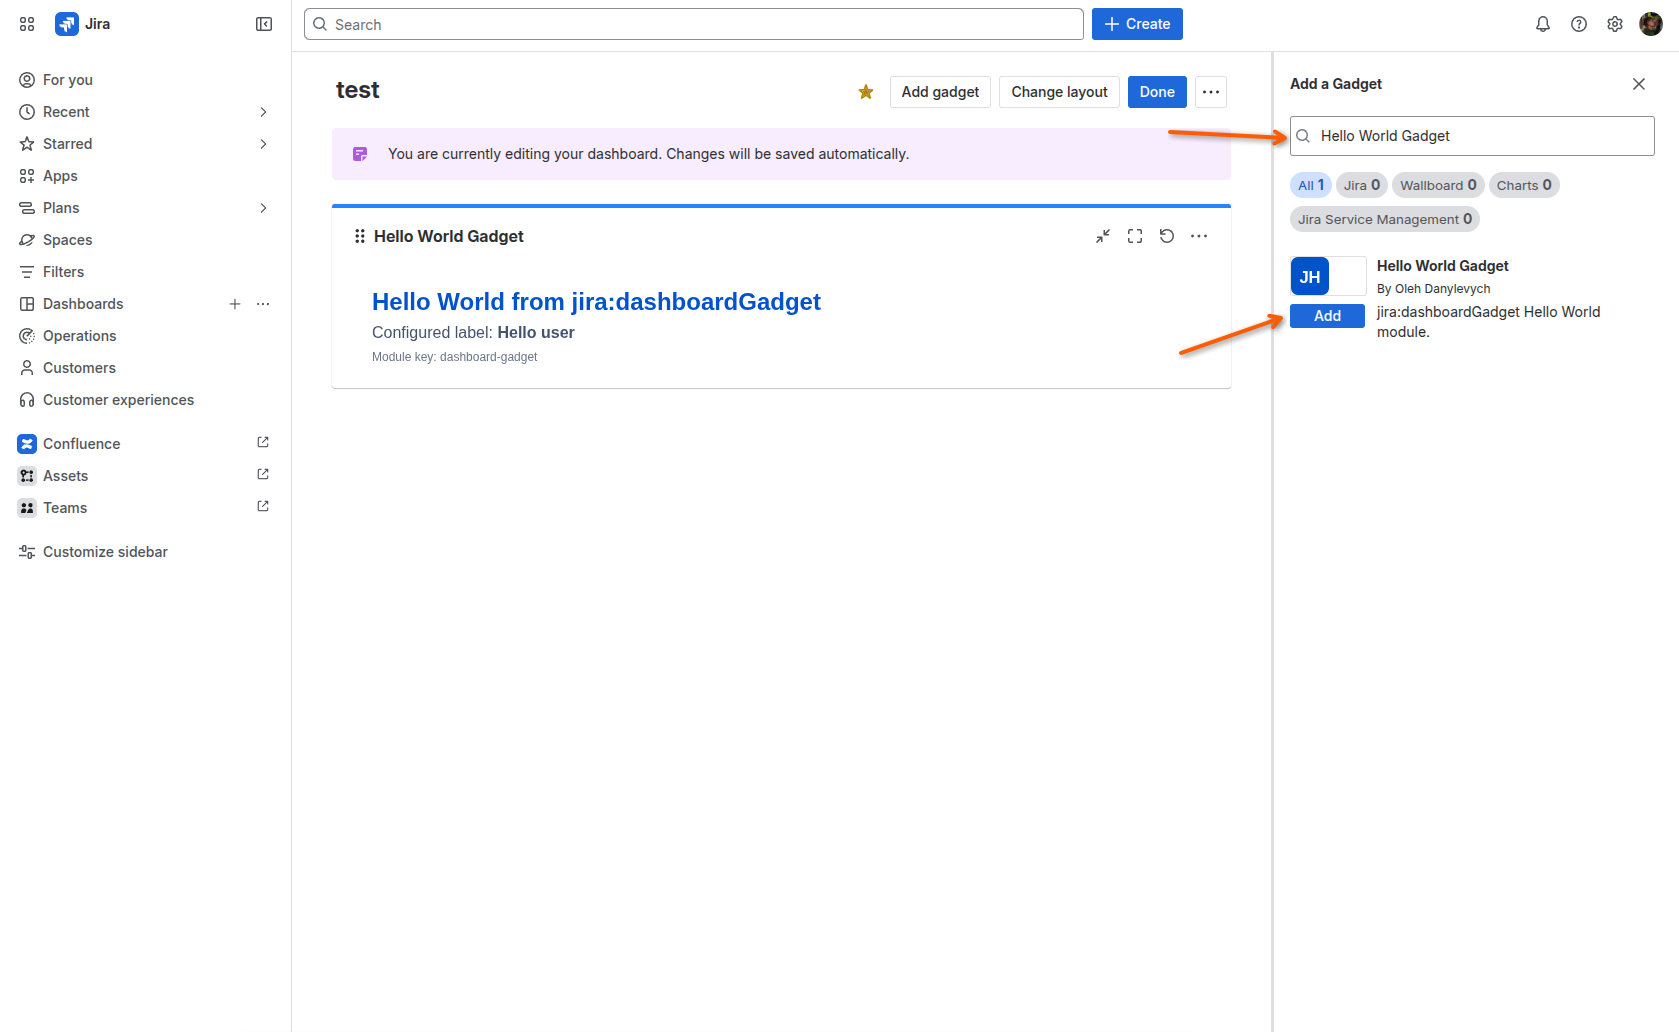This screenshot has height=1032, width=1679.
Task: Open the help question mark icon
Action: point(1579,24)
